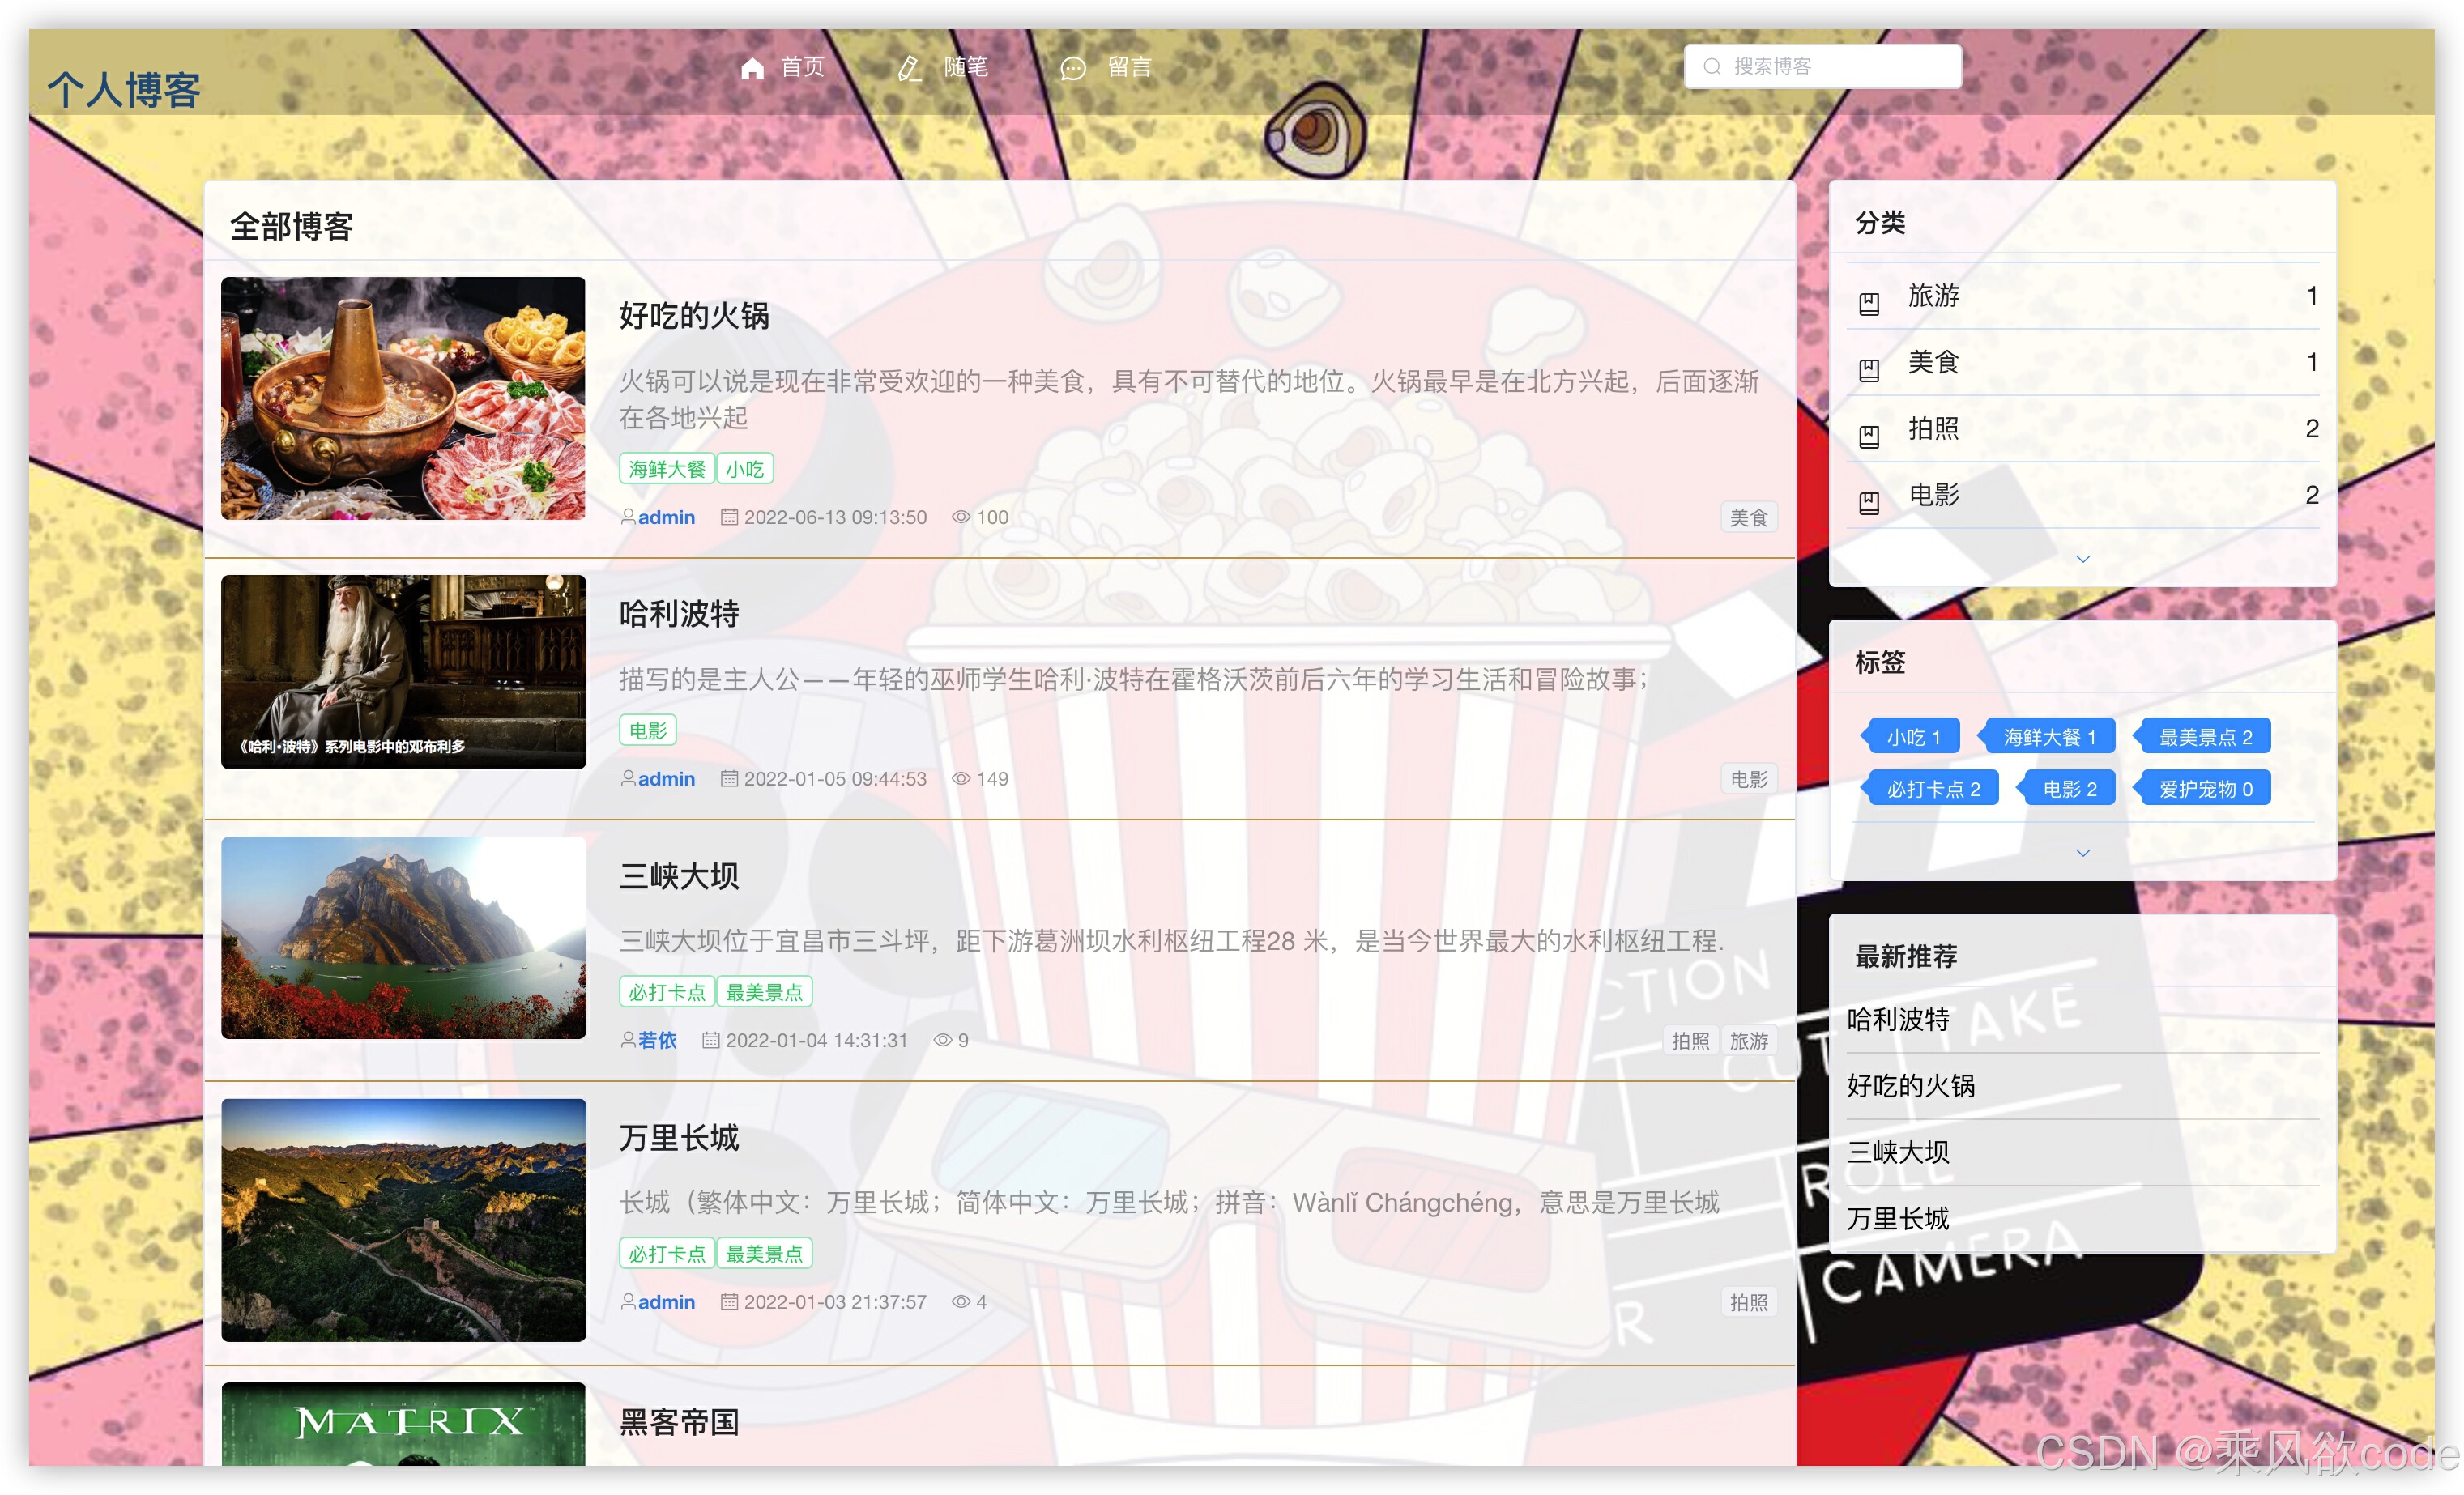The height and width of the screenshot is (1495, 2464).
Task: Click the magnifier icon in the search box
Action: (1711, 66)
